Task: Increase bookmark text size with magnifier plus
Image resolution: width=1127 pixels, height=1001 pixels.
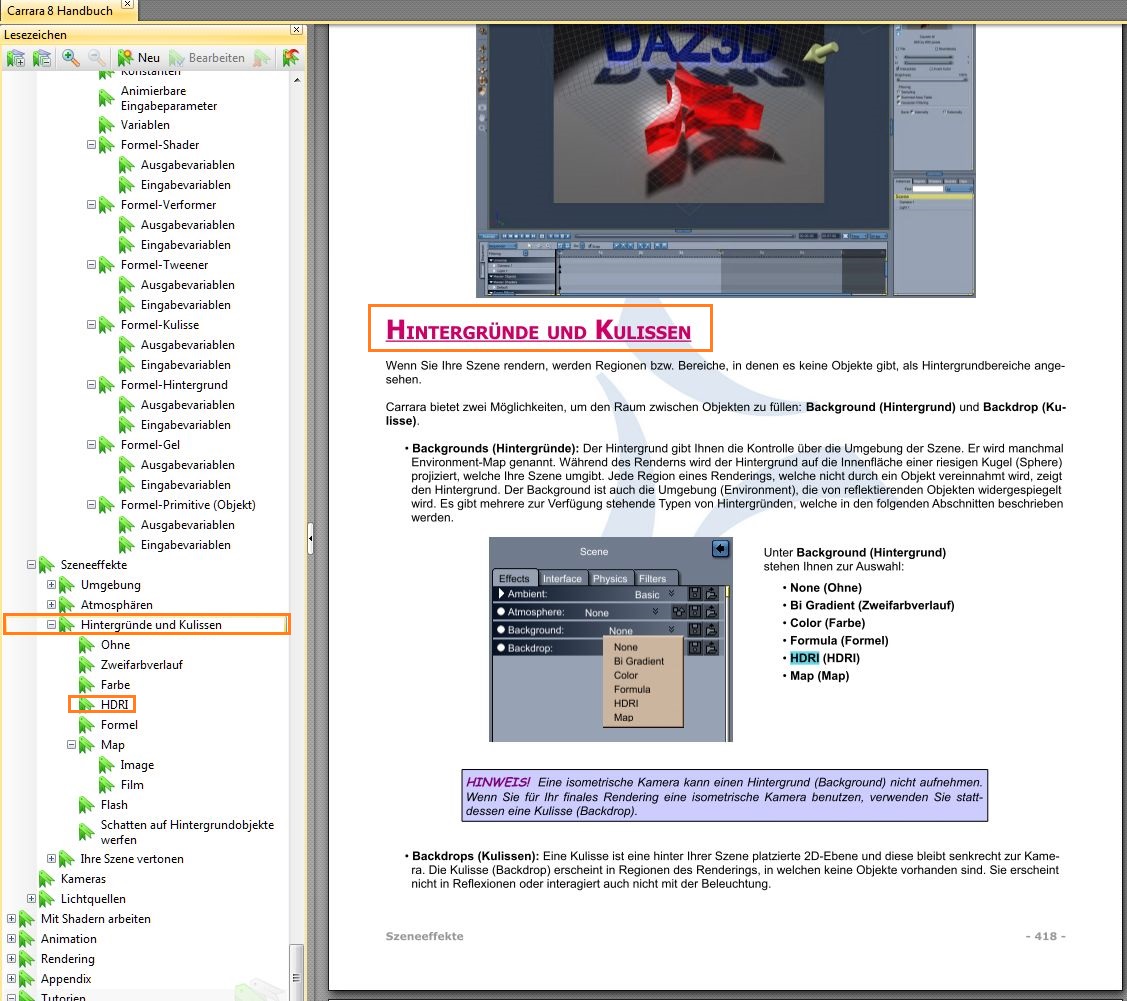Action: click(70, 57)
